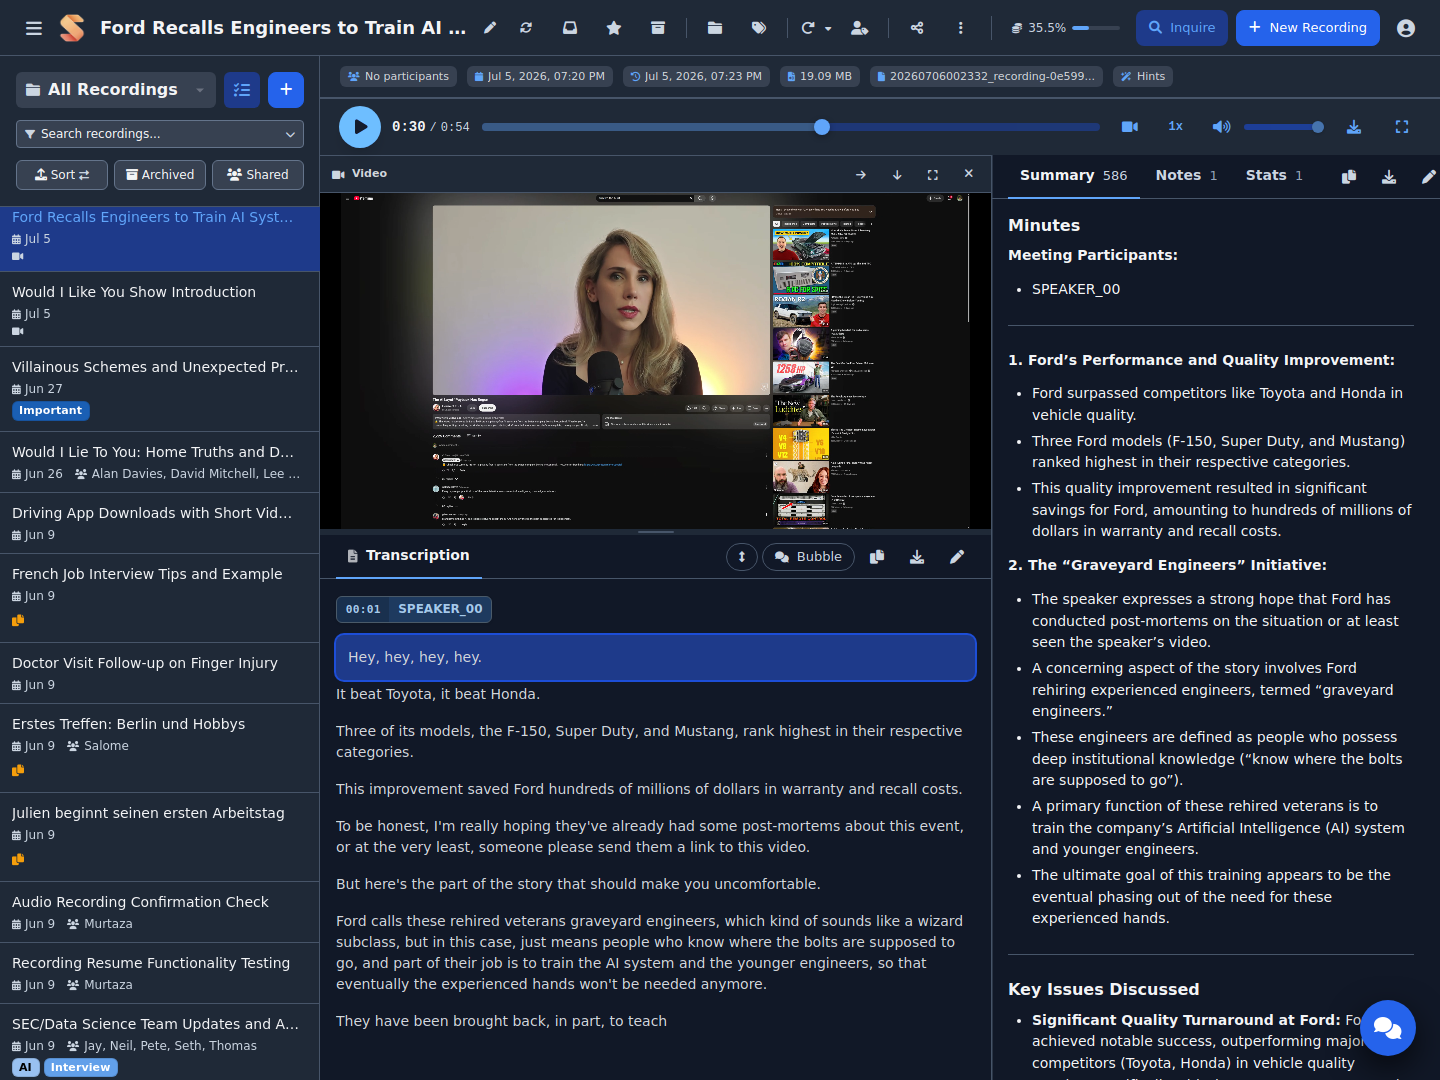Manage participants icon in toolbar
Viewport: 1440px width, 1080px height.
coord(859,28)
